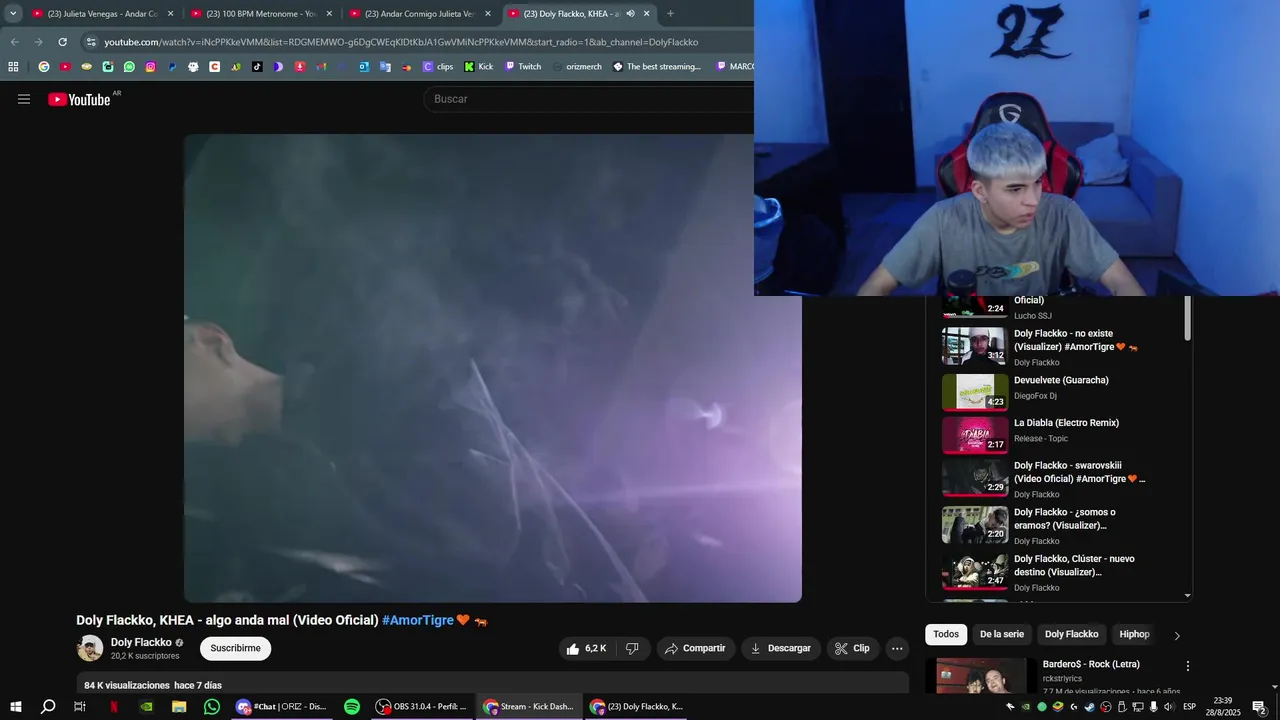This screenshot has height=720, width=1280.
Task: Like the video with the thumbs-up button
Action: [586, 648]
